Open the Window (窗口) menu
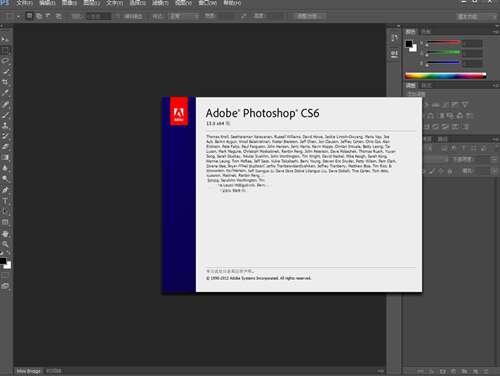The image size is (500, 376). [x=208, y=3]
